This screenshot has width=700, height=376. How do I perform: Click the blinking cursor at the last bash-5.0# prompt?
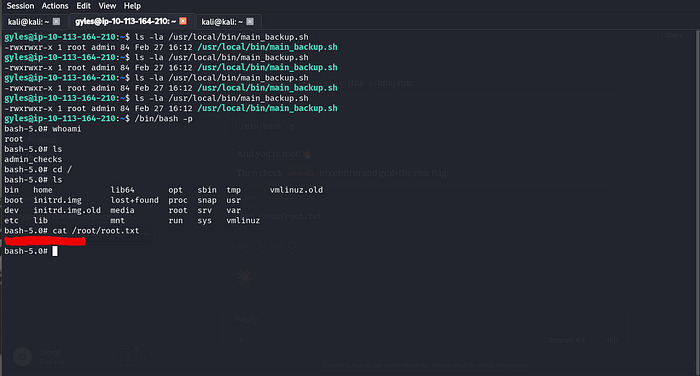(55, 251)
